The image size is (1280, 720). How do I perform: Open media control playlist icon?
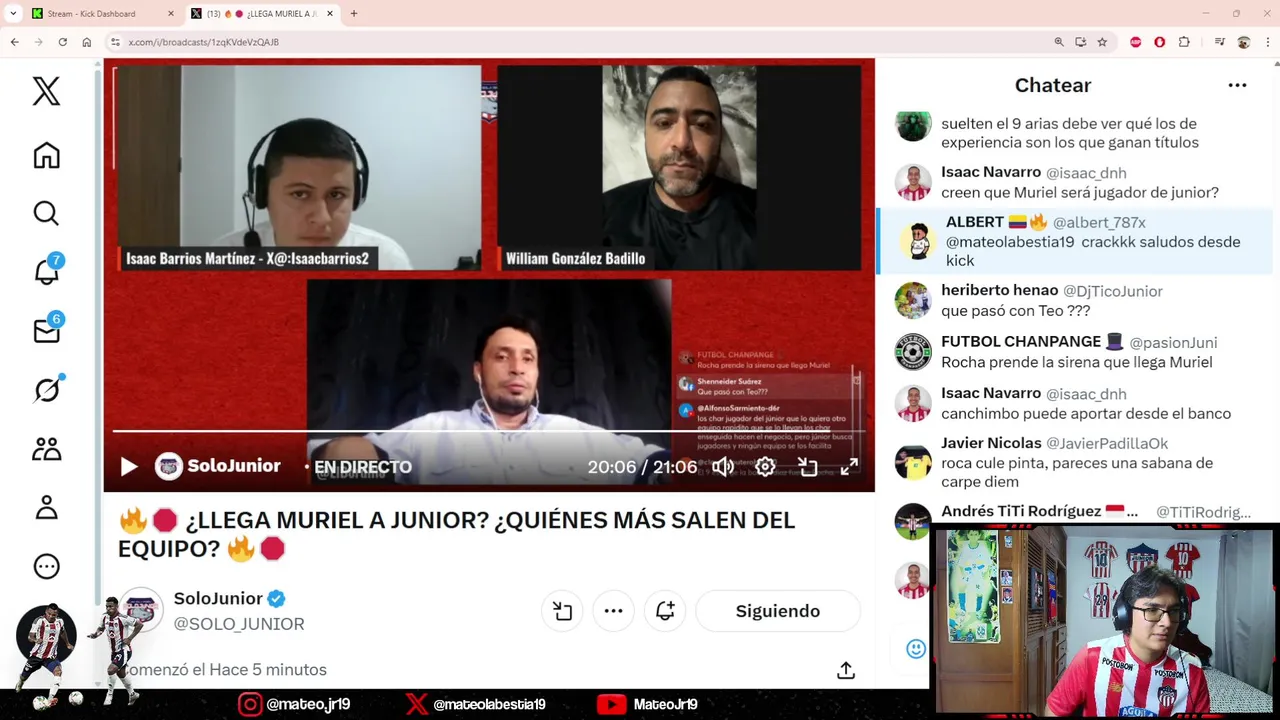1220,42
